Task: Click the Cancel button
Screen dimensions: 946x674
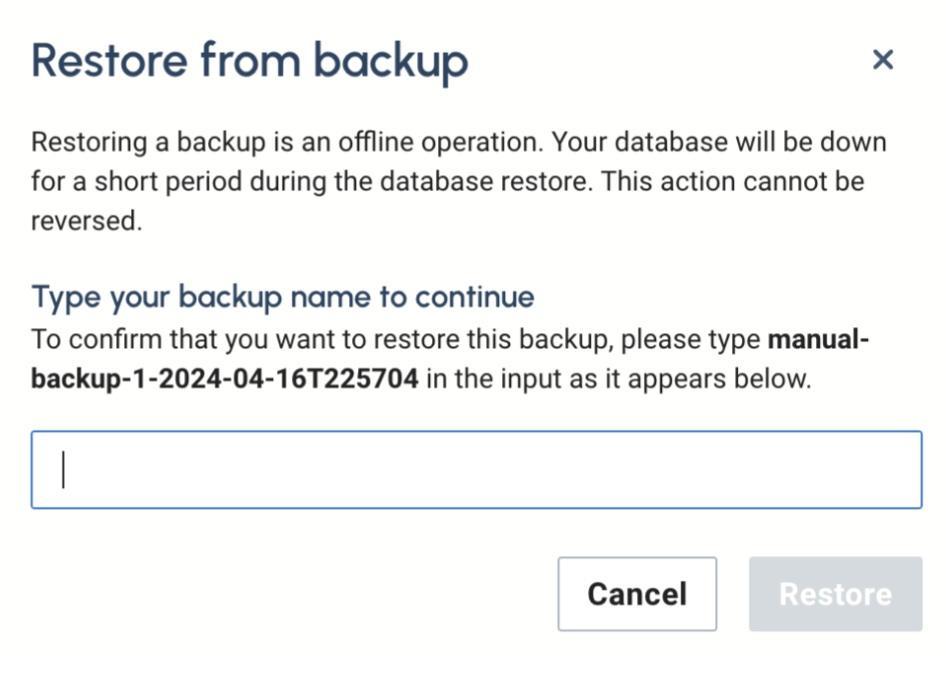Action: pos(637,593)
